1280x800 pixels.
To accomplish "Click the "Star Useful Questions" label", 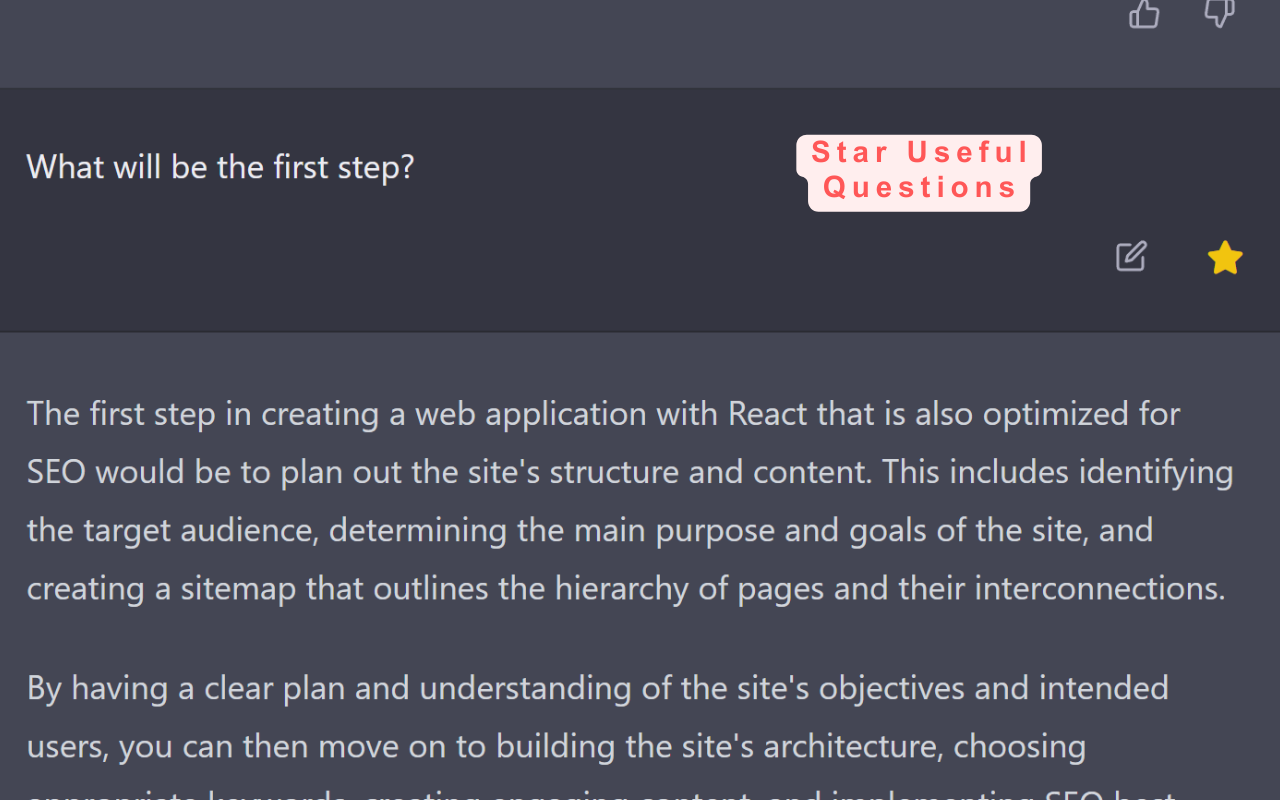I will (919, 171).
